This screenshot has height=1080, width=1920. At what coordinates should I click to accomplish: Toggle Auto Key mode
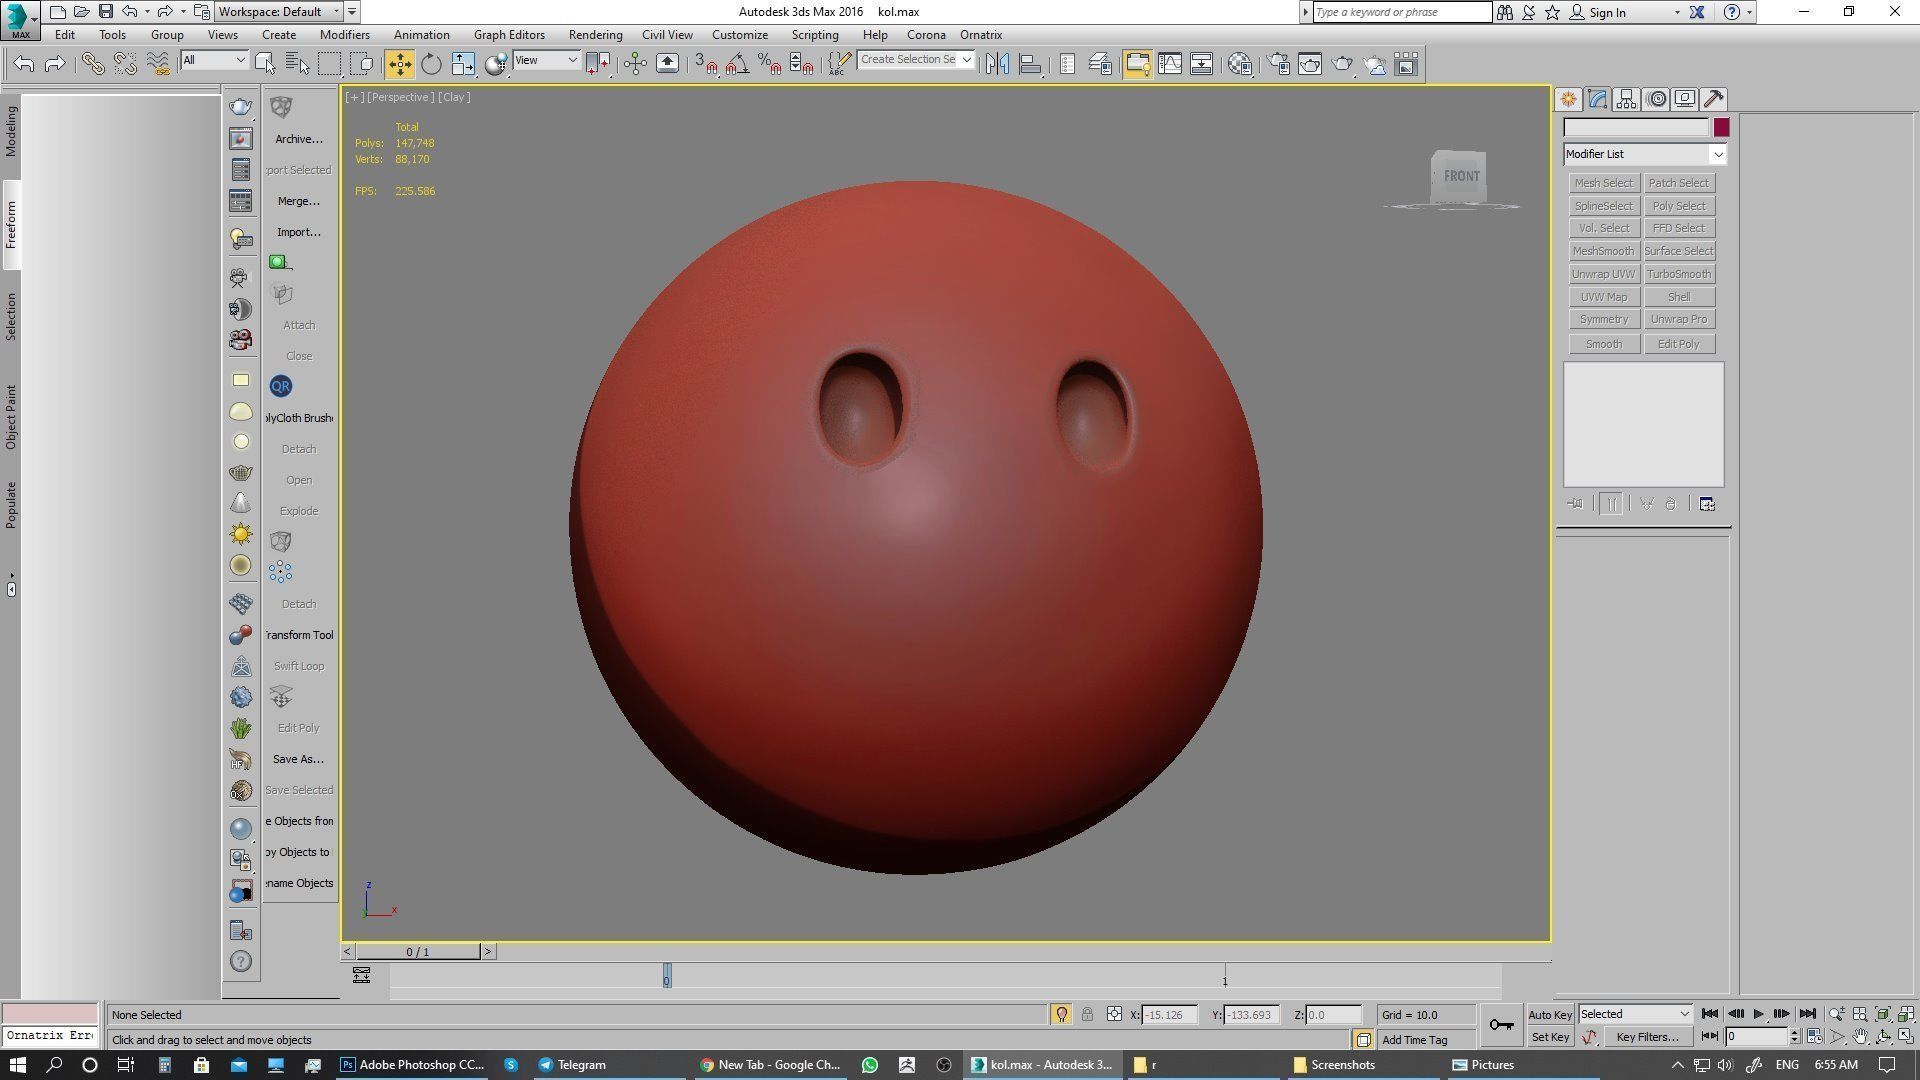[x=1550, y=1014]
